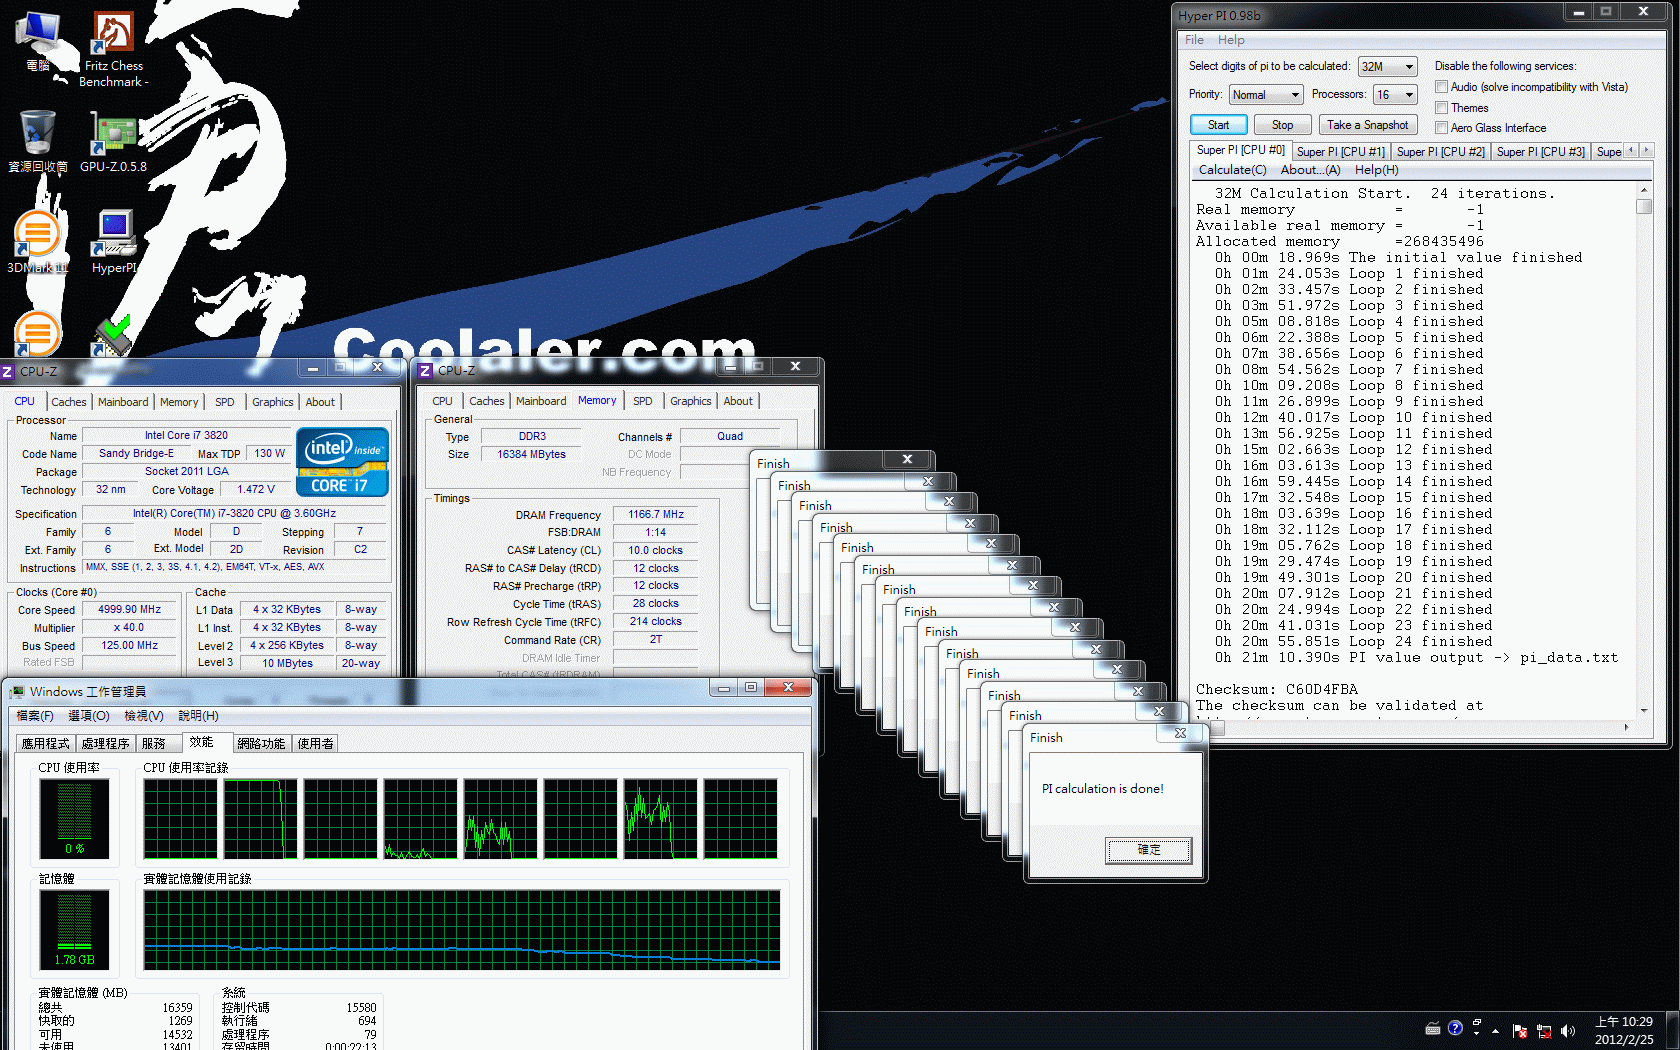Launch the HyperPI desktop shortcut
Screen dimensions: 1680x1050
click(x=113, y=242)
